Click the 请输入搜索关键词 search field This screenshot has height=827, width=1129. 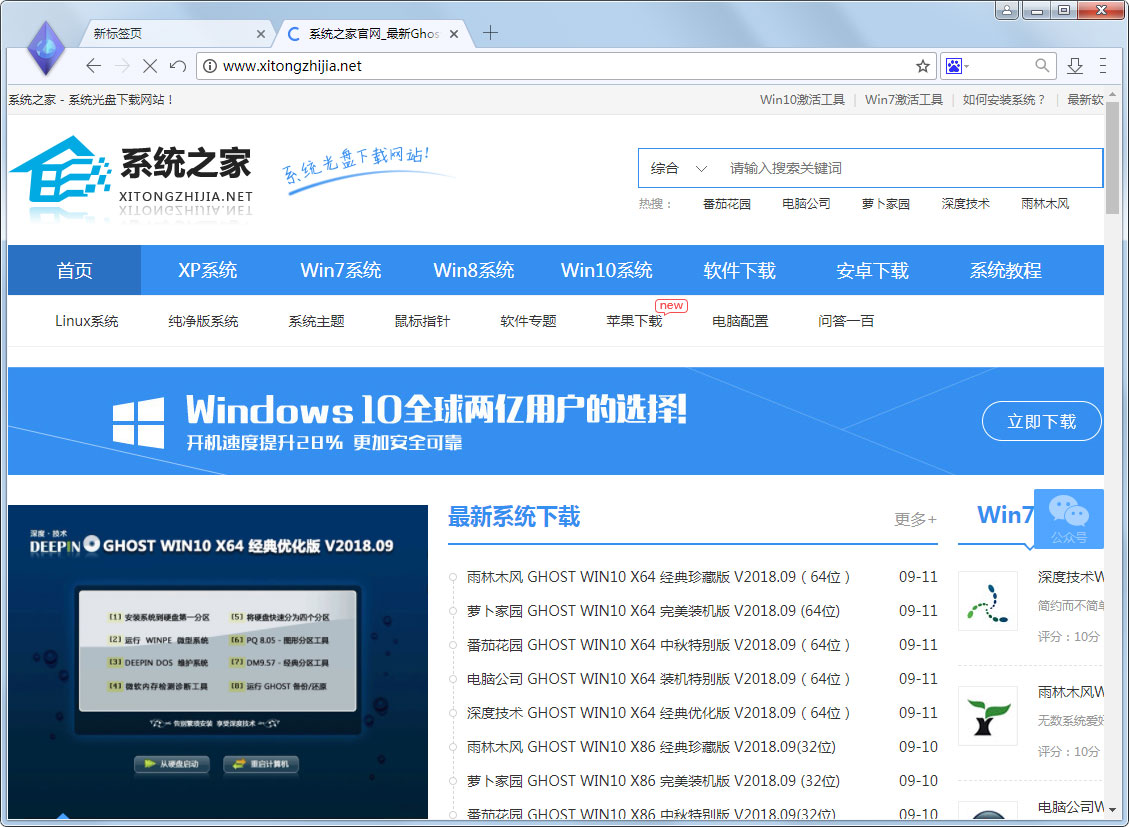(x=911, y=168)
